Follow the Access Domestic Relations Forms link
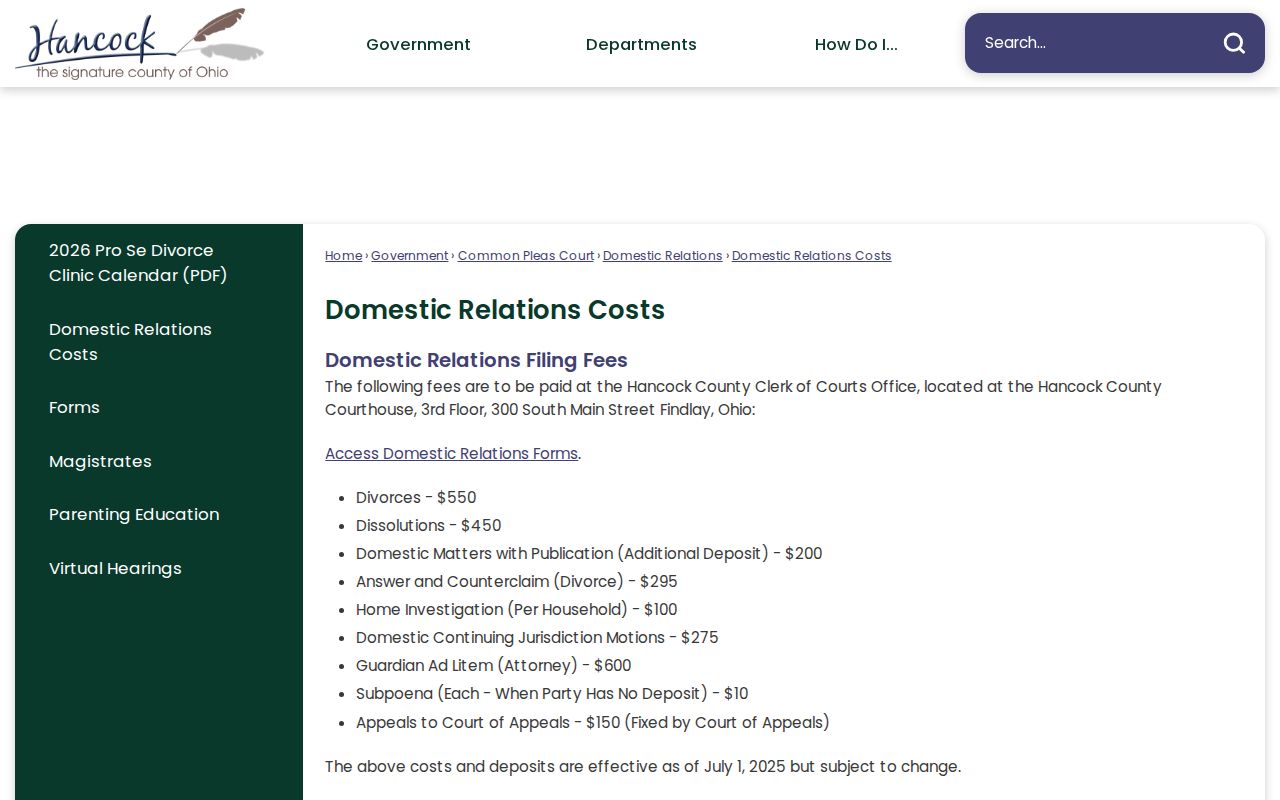The image size is (1280, 800). (451, 453)
